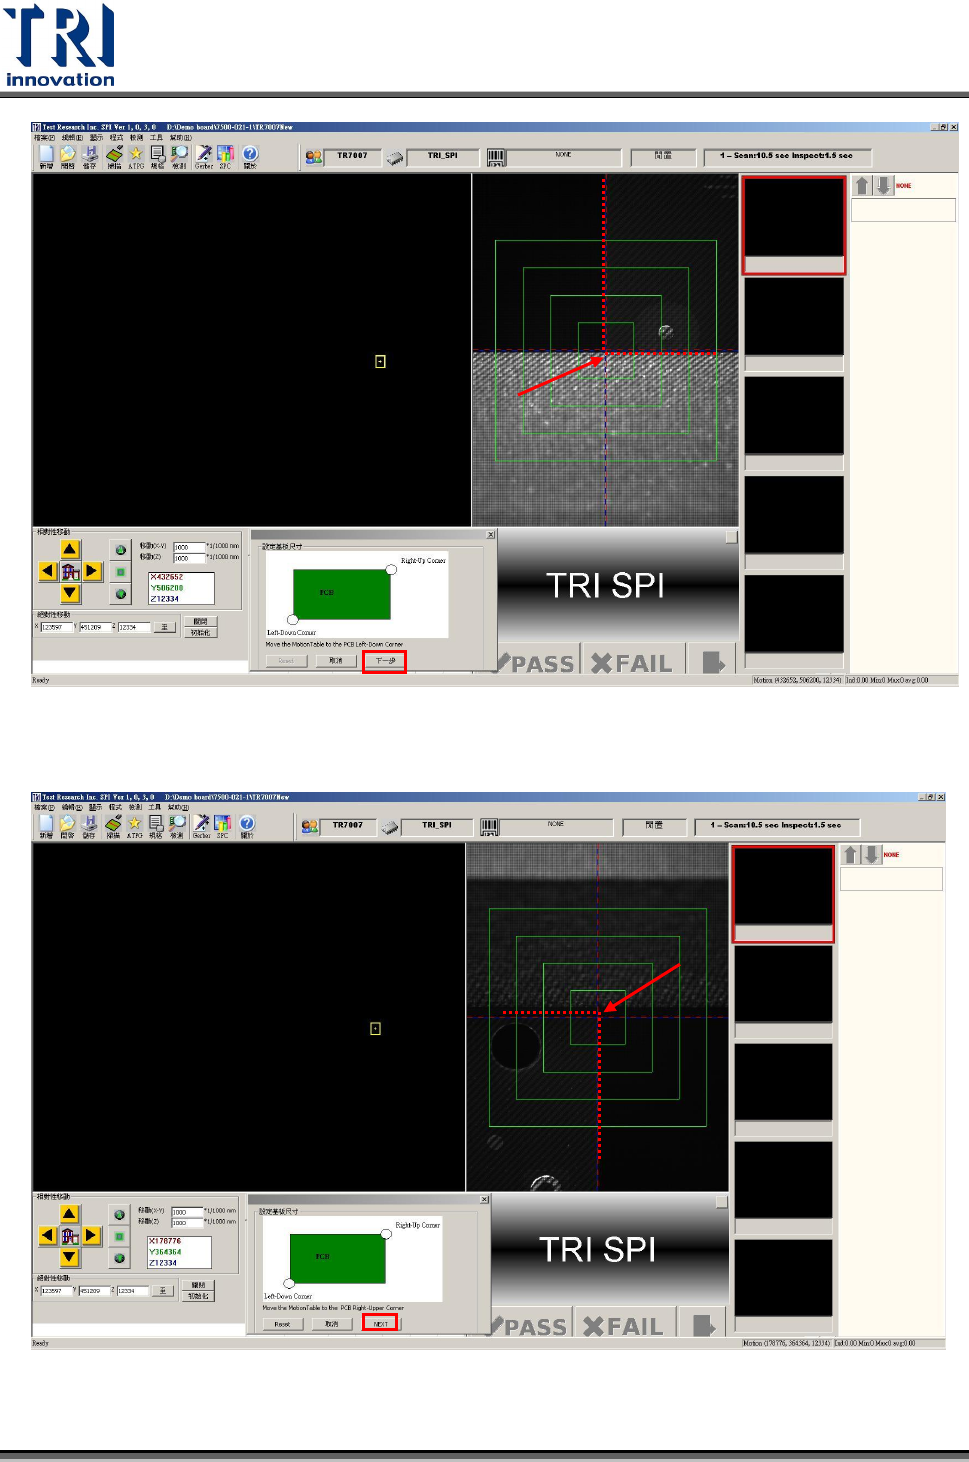Click the X-Y move step field in upper screenshot
The width and height of the screenshot is (969, 1462).
189,547
